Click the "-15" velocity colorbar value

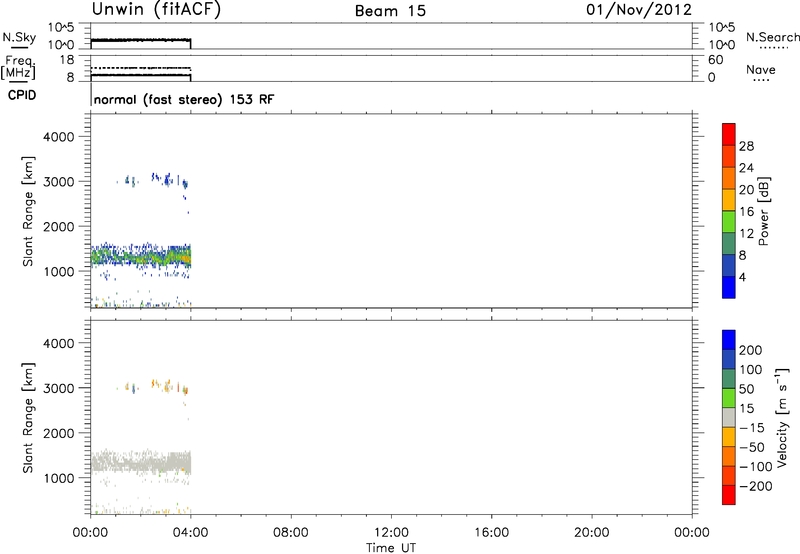point(752,428)
